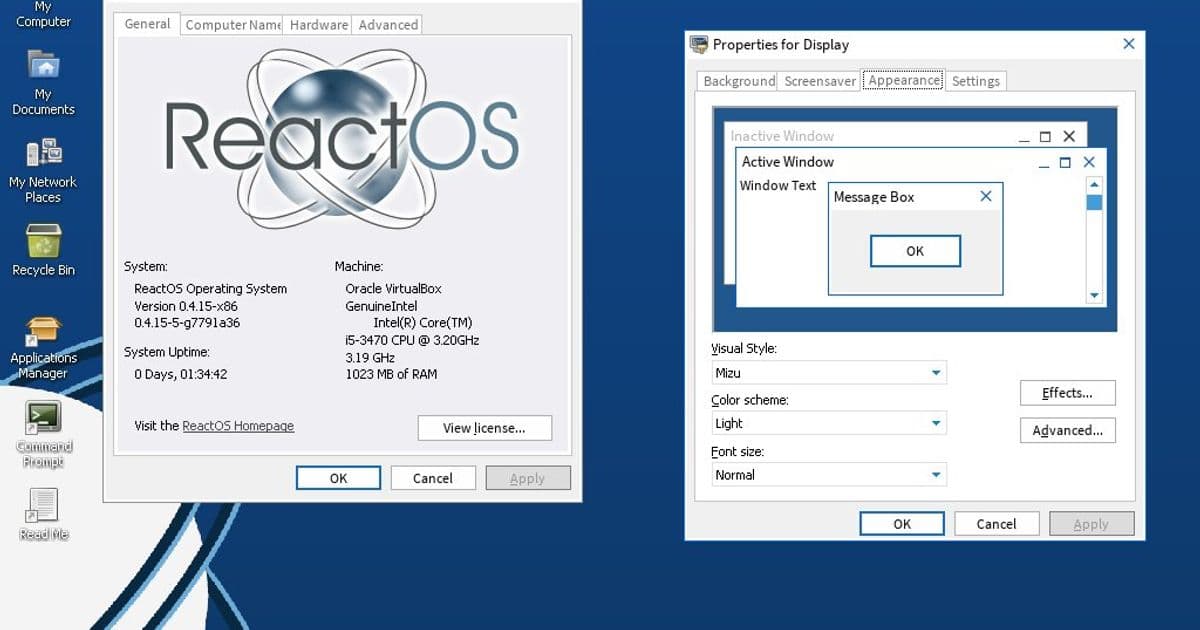Open the Screensaver tab
This screenshot has height=630, width=1200.
point(818,80)
